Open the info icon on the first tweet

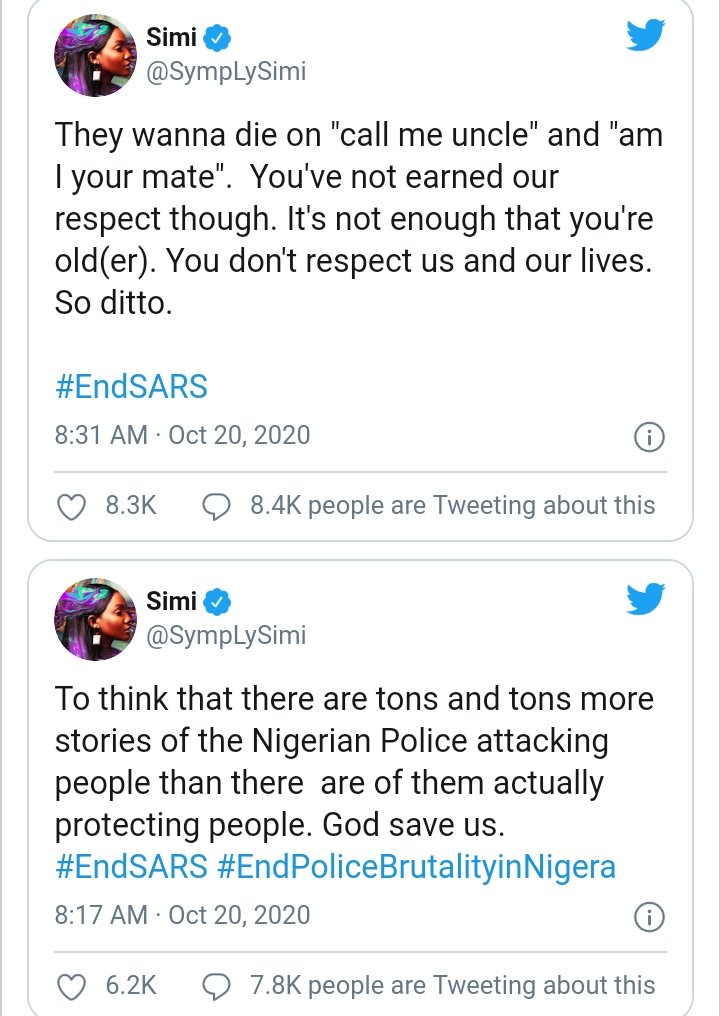pyautogui.click(x=650, y=437)
